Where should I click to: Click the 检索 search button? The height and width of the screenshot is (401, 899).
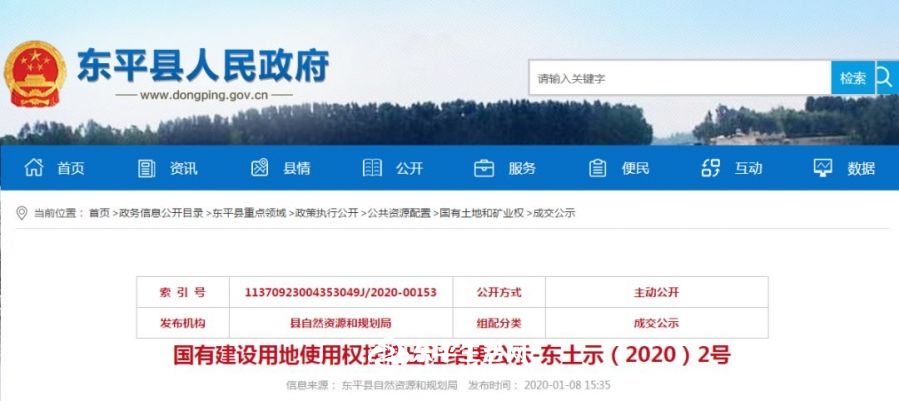(853, 78)
